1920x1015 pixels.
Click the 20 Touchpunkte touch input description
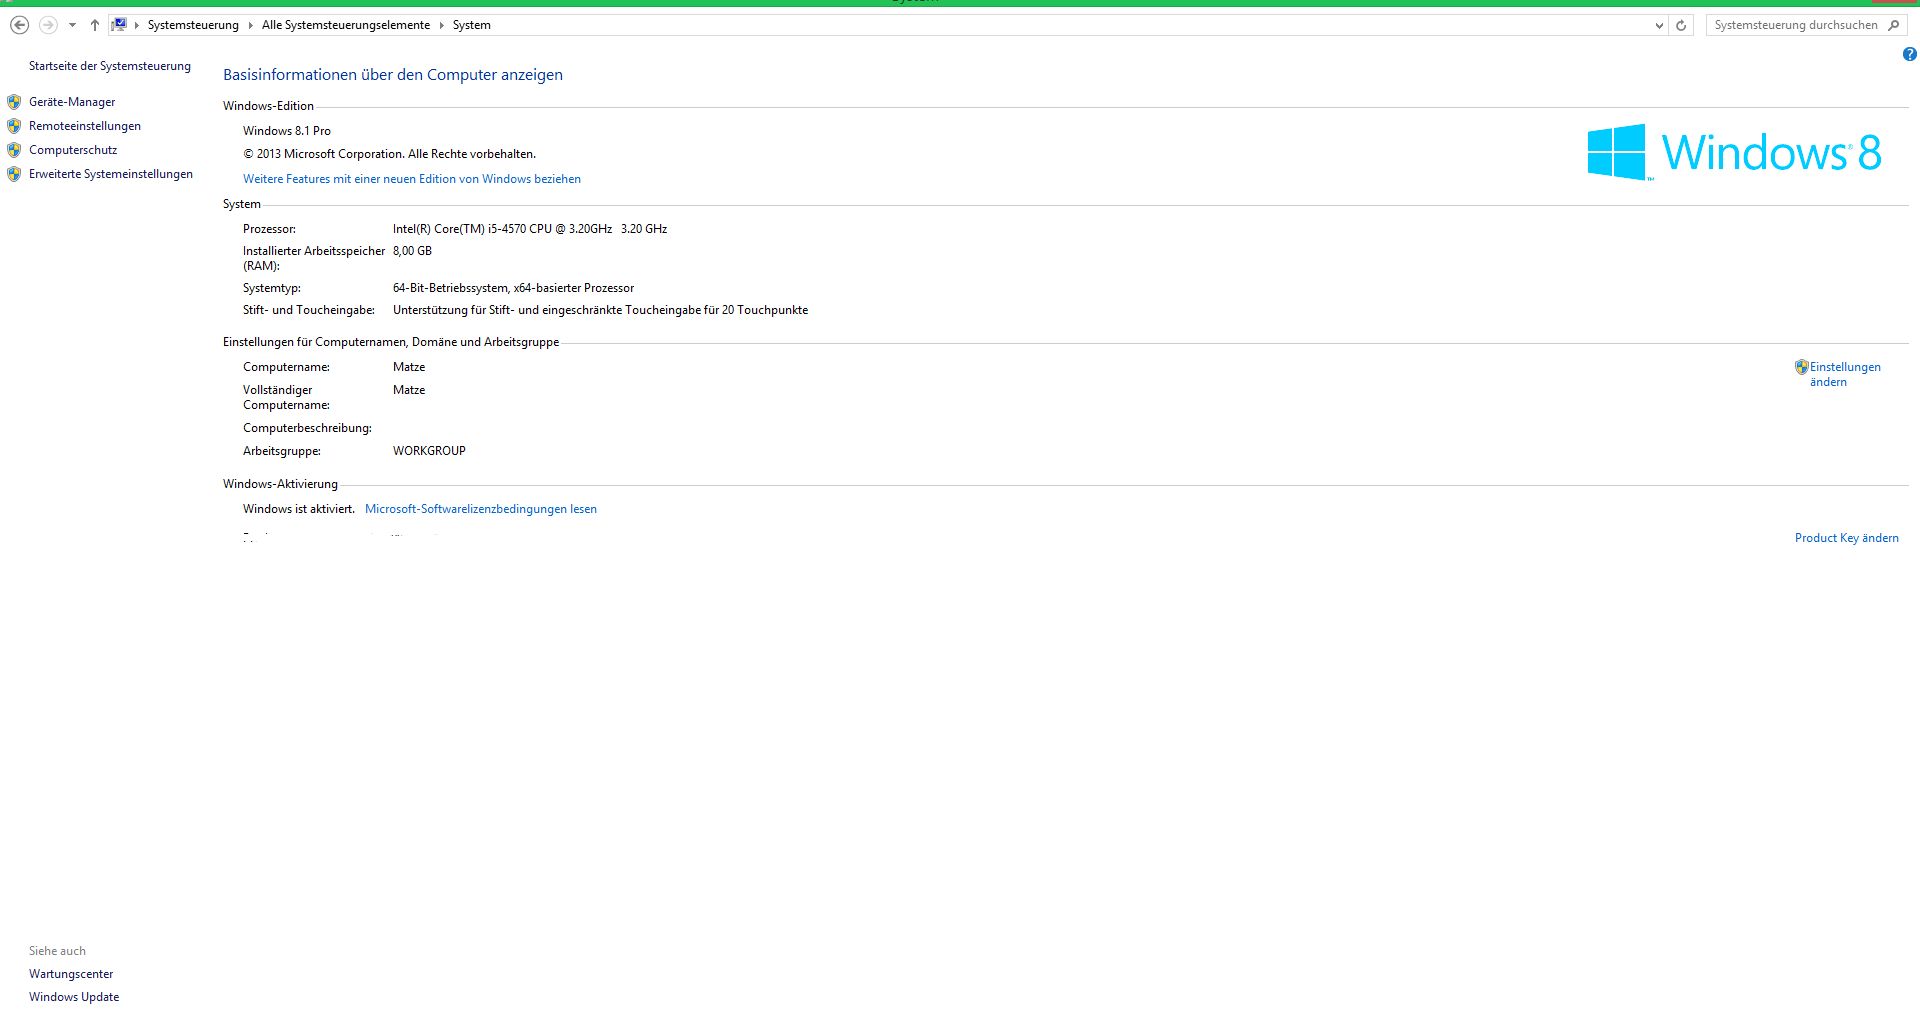(x=600, y=310)
